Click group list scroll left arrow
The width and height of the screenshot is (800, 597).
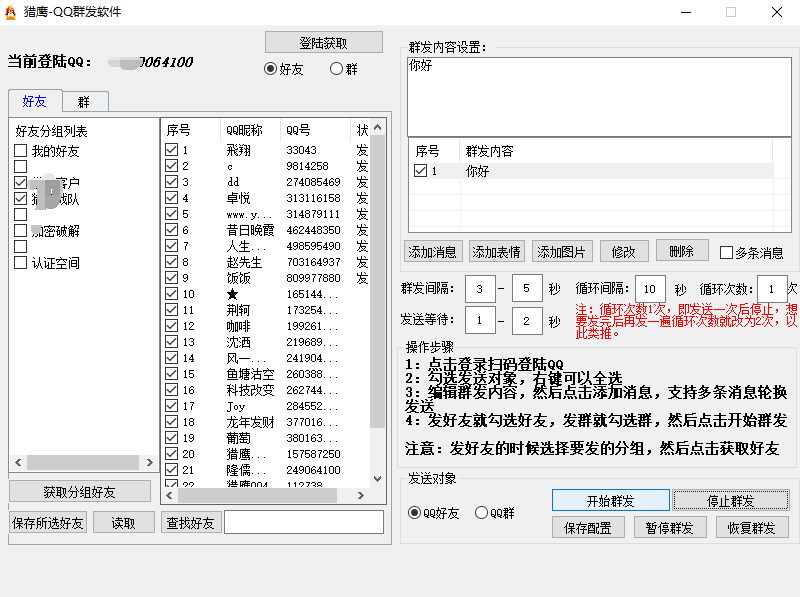point(18,462)
